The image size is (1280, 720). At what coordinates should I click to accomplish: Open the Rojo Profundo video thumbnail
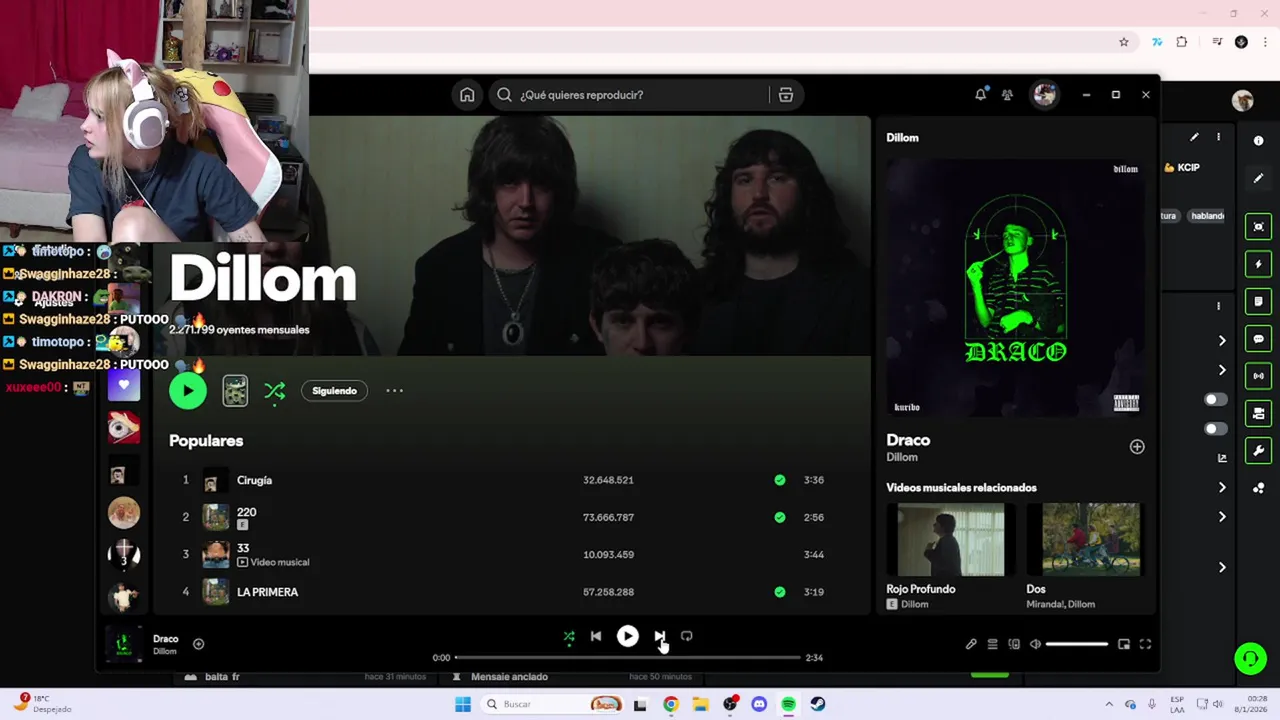pyautogui.click(x=951, y=540)
